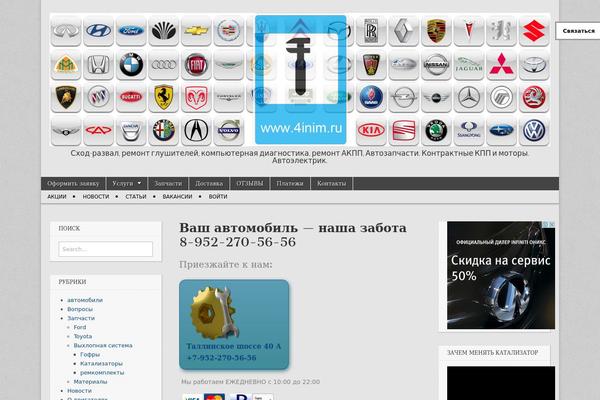Click the Acura logo icon
Image resolution: width=600 pixels, height=400 pixels.
coord(196,131)
